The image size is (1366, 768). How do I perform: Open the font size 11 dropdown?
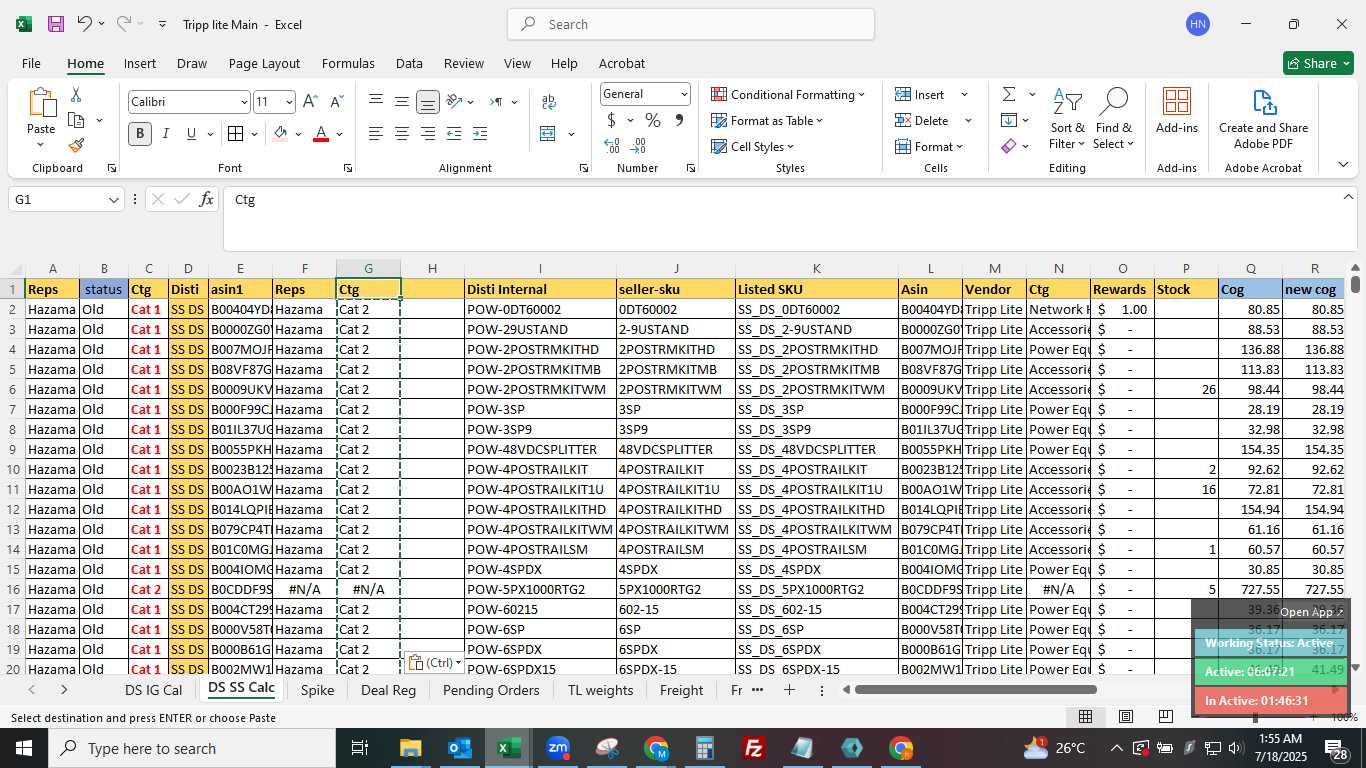coord(289,102)
